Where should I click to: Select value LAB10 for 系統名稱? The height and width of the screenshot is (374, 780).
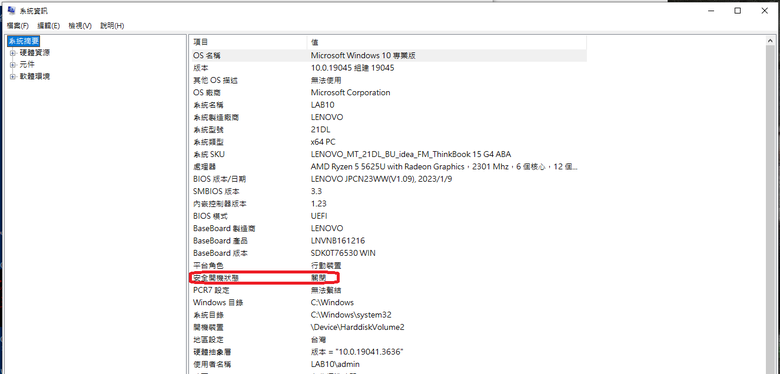323,105
